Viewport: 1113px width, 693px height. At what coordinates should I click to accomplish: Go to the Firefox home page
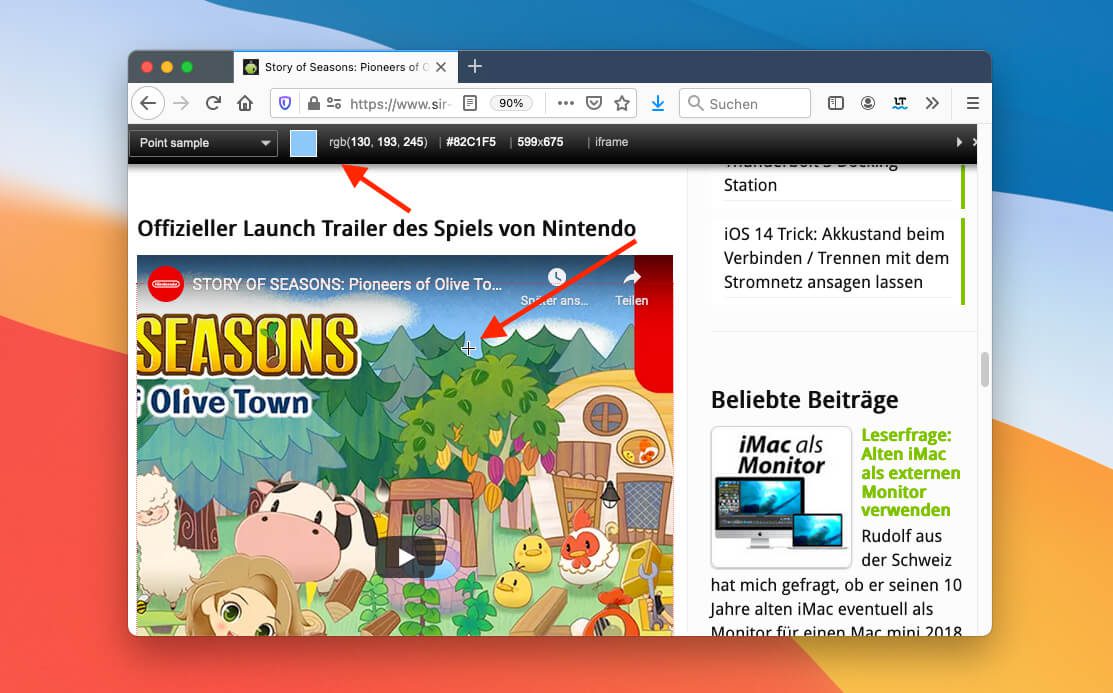[245, 103]
